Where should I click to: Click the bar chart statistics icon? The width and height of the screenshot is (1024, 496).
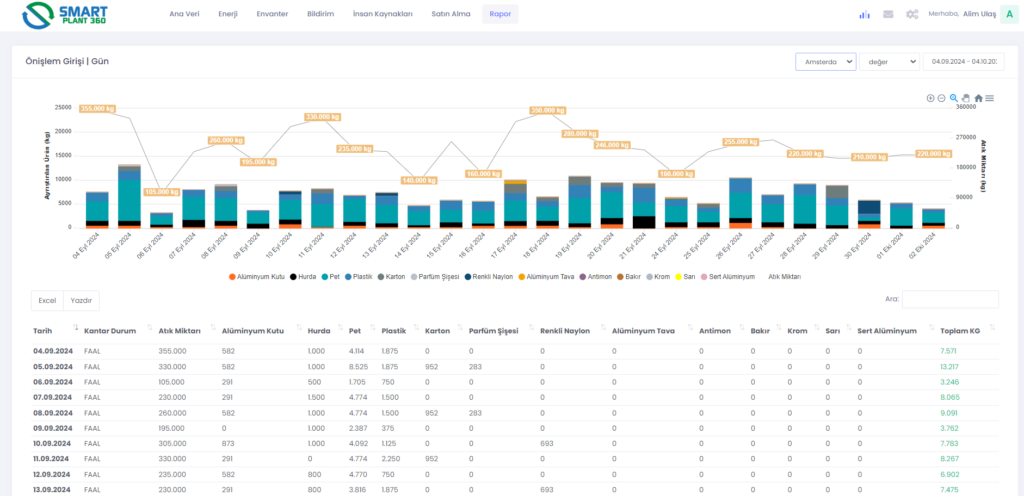pyautogui.click(x=864, y=14)
